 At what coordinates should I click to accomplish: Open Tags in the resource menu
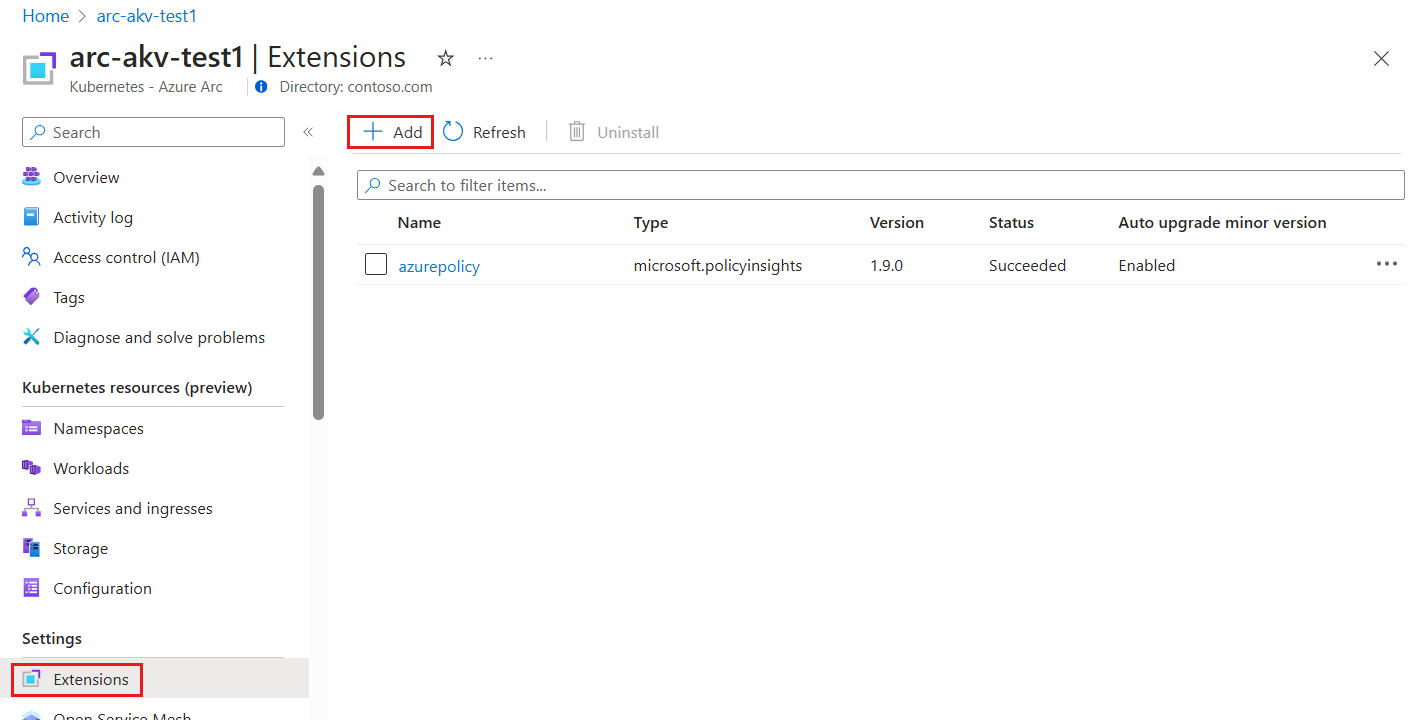coord(69,297)
